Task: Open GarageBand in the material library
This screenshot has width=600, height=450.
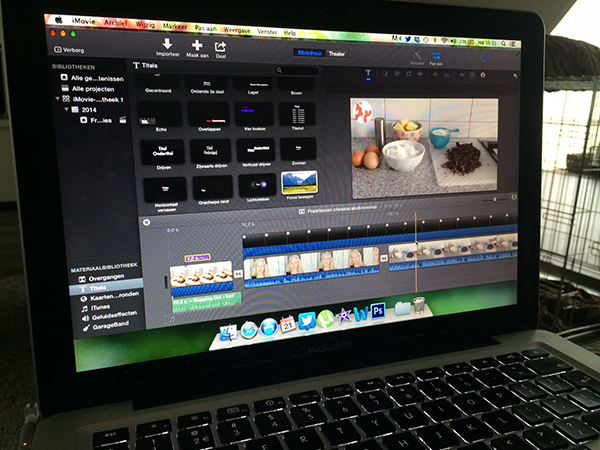Action: pos(106,326)
